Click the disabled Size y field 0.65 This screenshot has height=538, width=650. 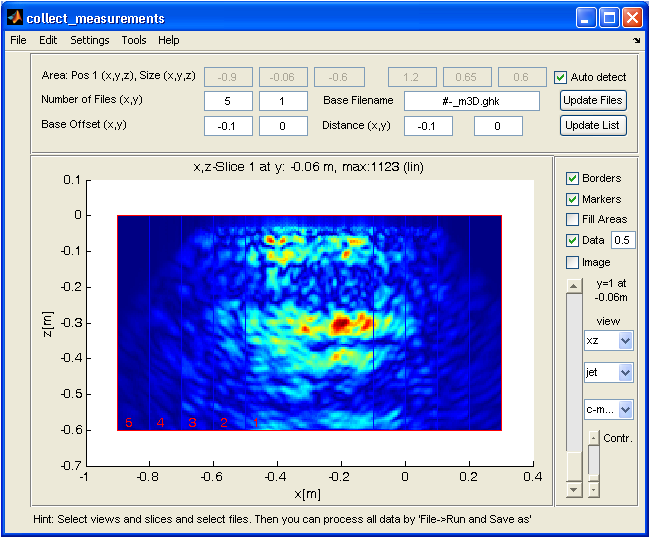point(467,77)
